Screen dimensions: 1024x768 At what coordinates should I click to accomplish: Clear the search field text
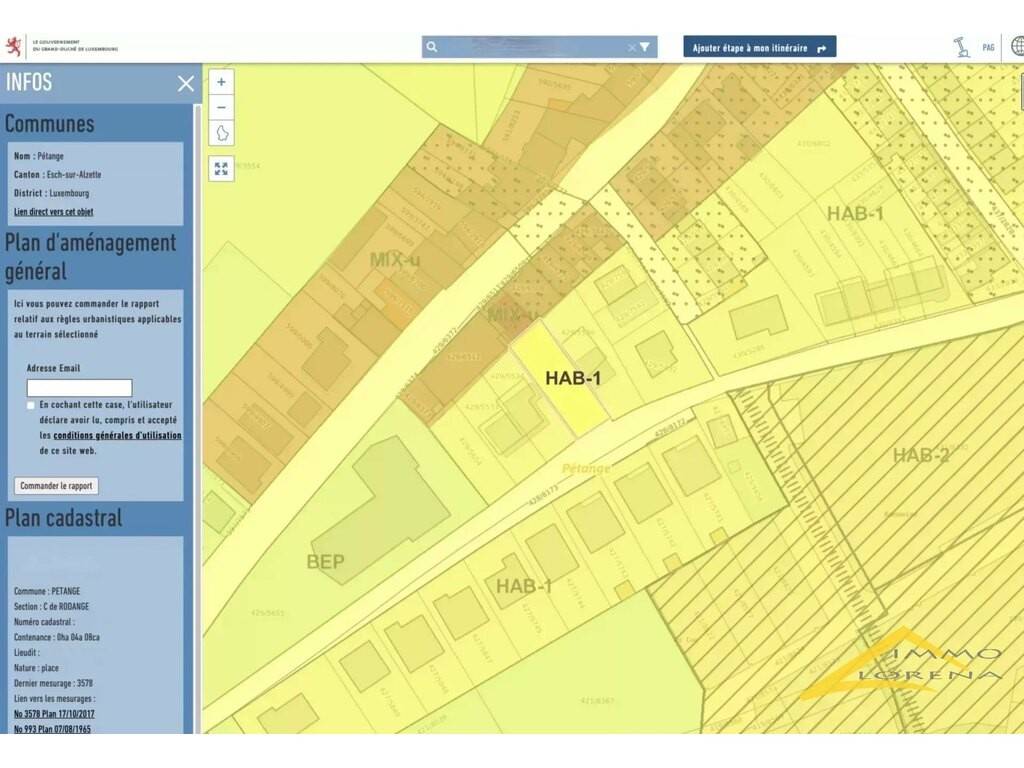[631, 47]
